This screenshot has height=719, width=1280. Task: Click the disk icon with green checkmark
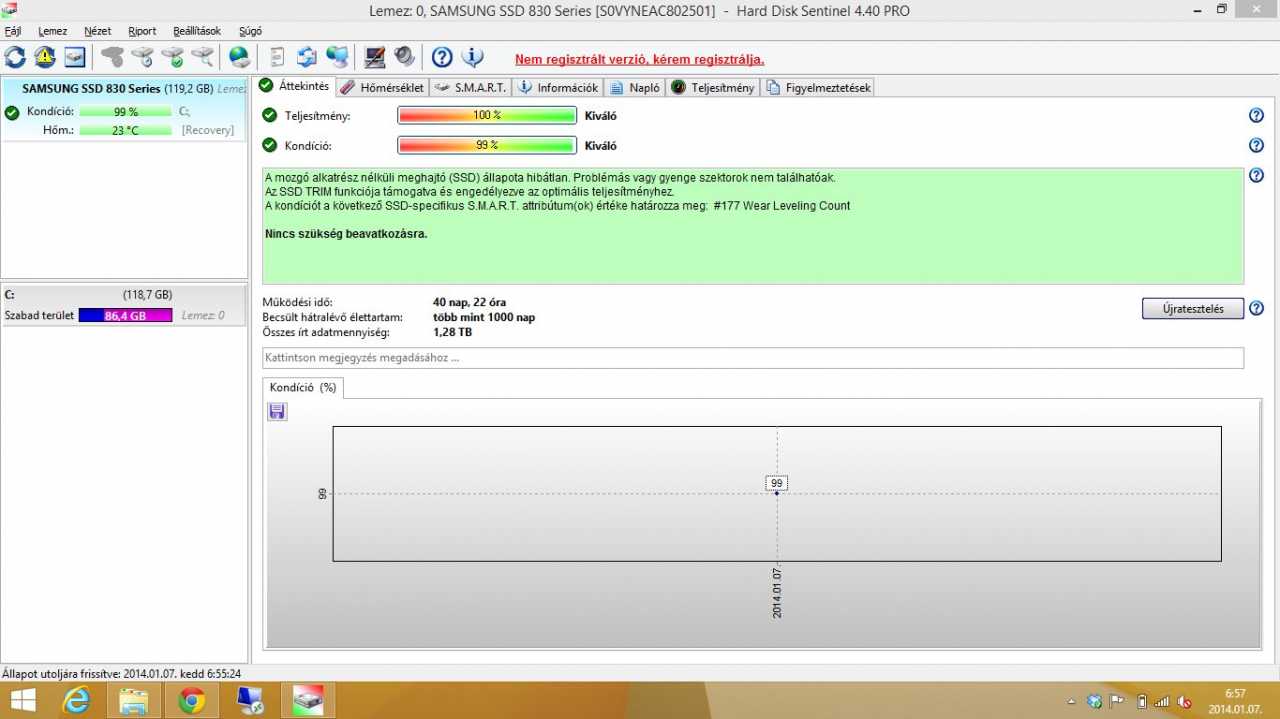[x=173, y=57]
